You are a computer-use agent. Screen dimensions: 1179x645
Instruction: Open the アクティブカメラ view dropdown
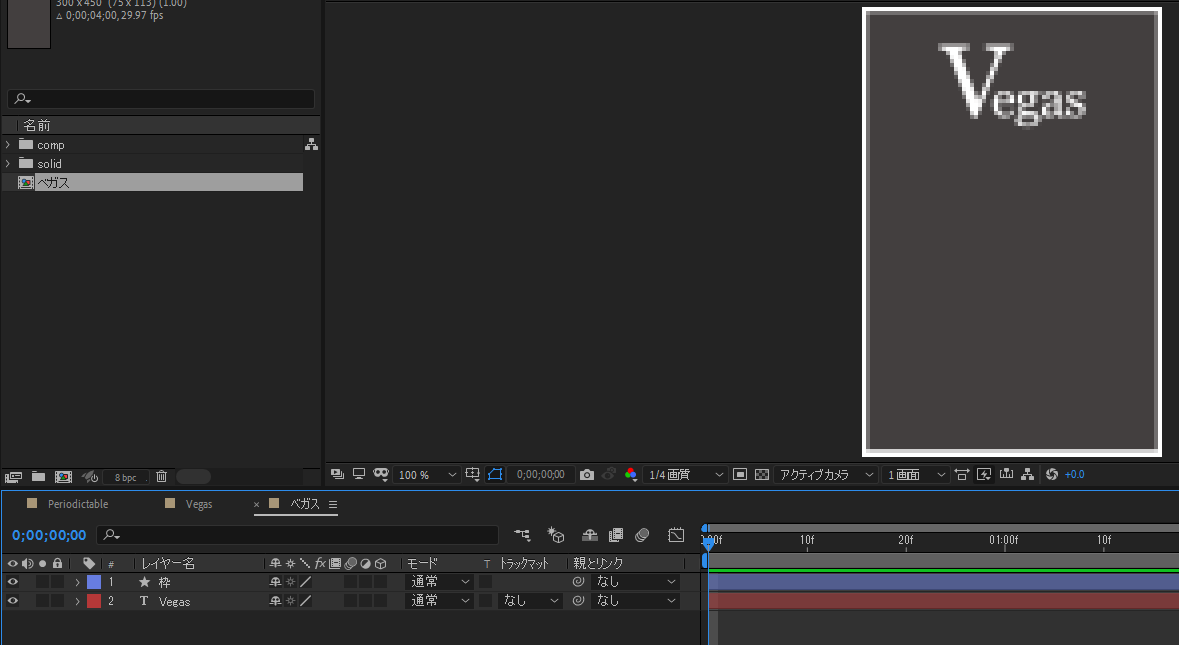(x=826, y=474)
